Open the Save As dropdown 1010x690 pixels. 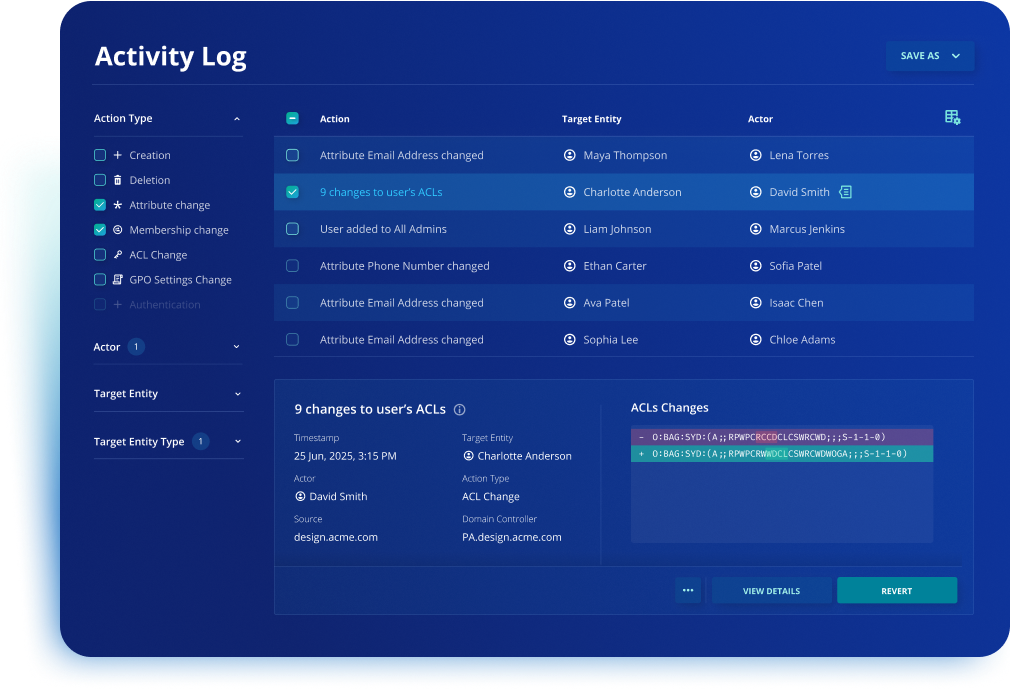(929, 56)
